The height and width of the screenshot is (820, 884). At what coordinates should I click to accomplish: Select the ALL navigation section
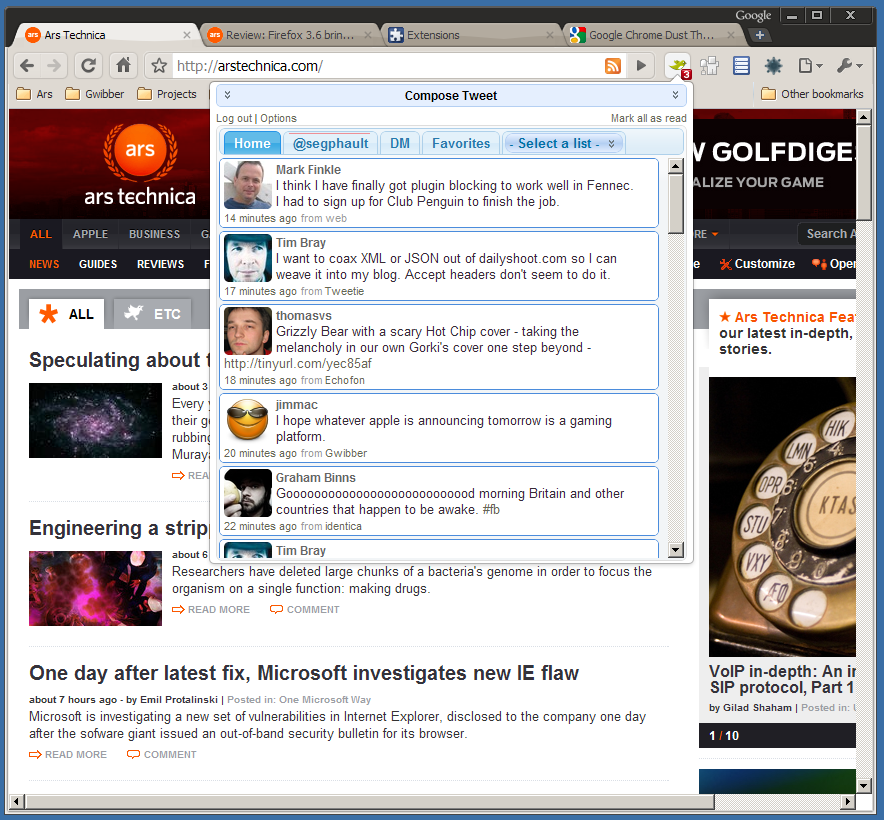click(x=41, y=234)
